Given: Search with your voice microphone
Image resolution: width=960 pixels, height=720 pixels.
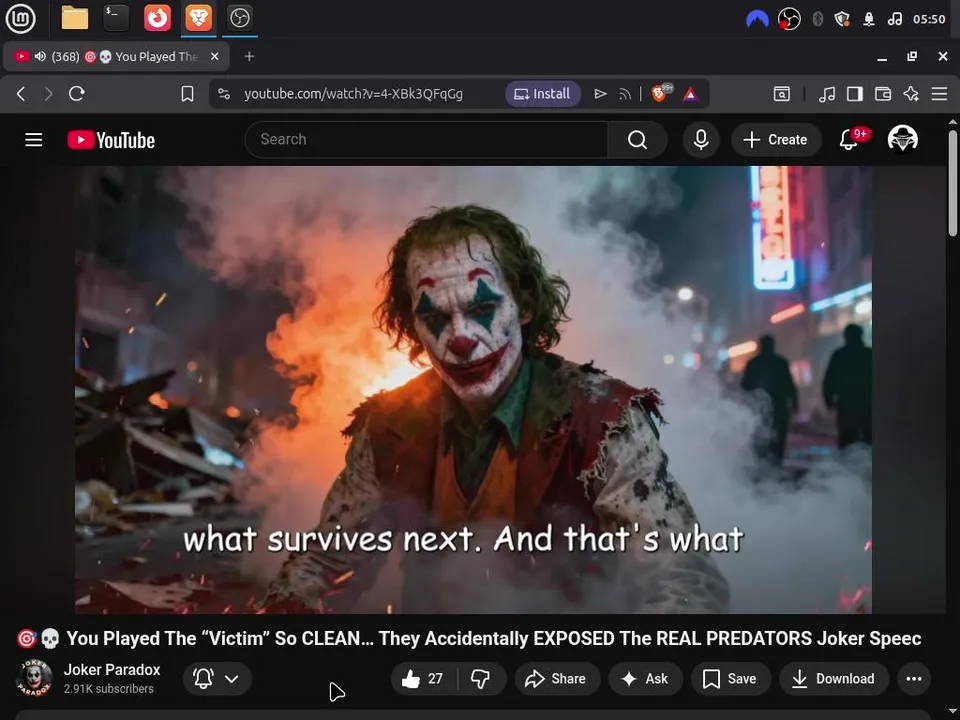Looking at the screenshot, I should 701,140.
